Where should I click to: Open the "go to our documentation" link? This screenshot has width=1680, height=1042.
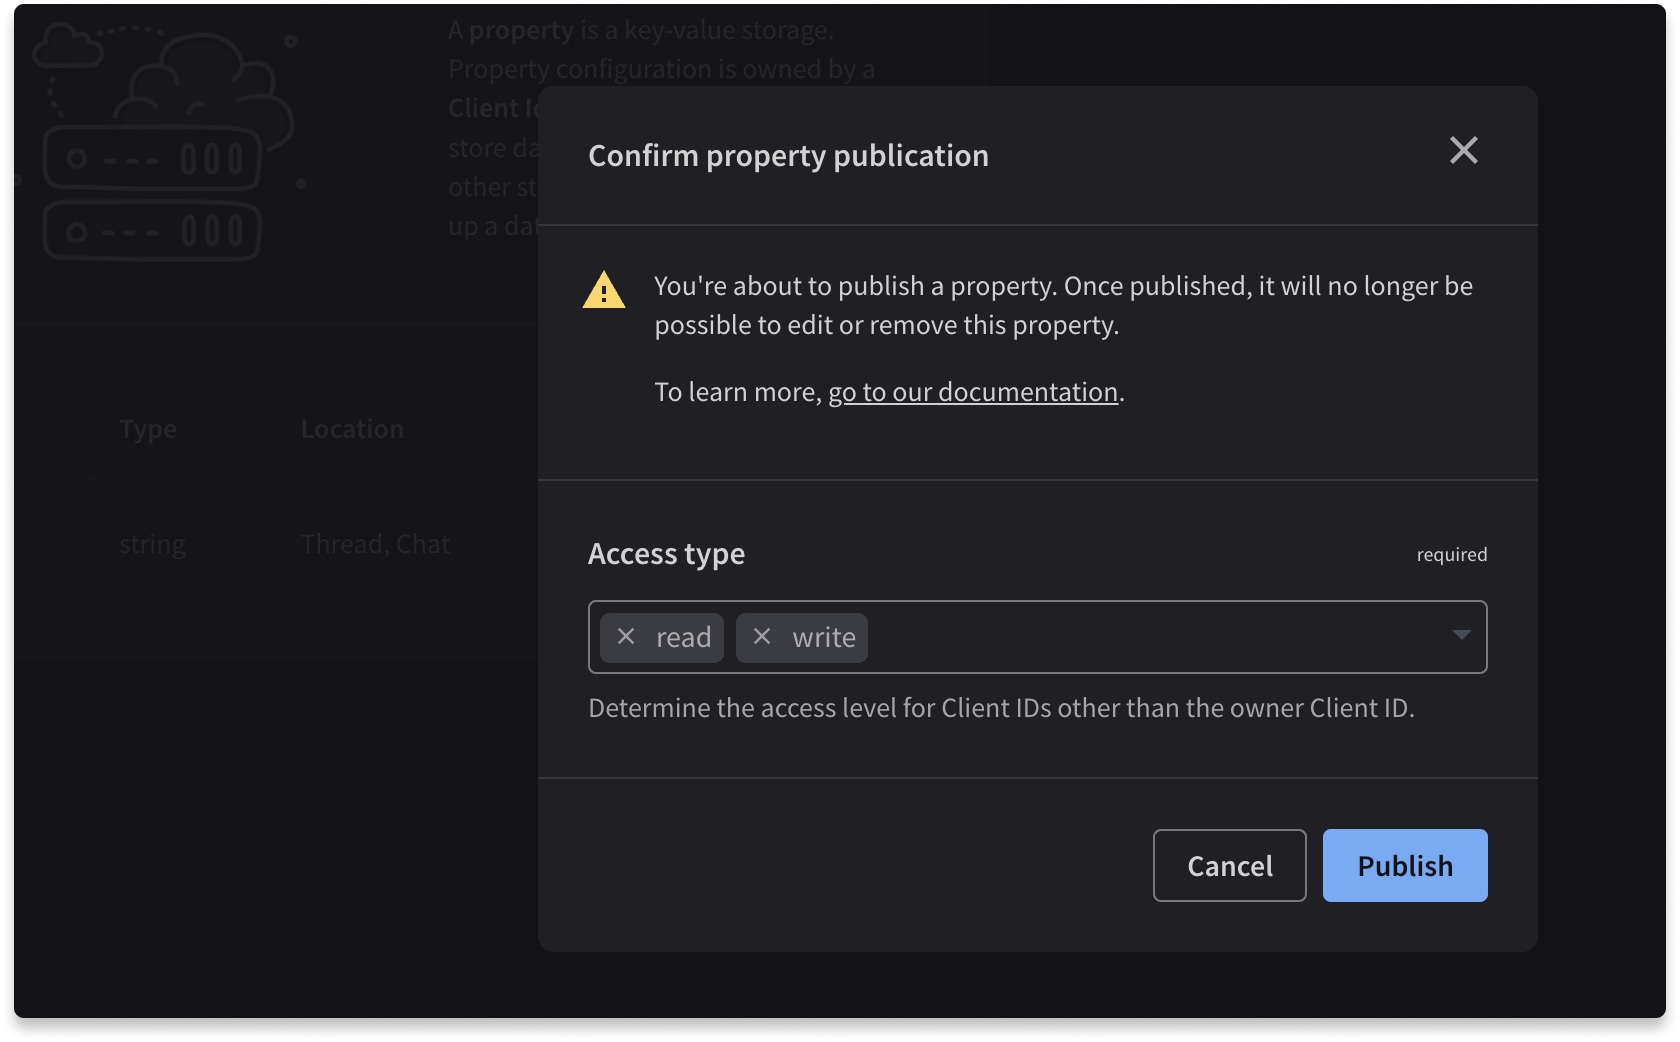(x=971, y=391)
